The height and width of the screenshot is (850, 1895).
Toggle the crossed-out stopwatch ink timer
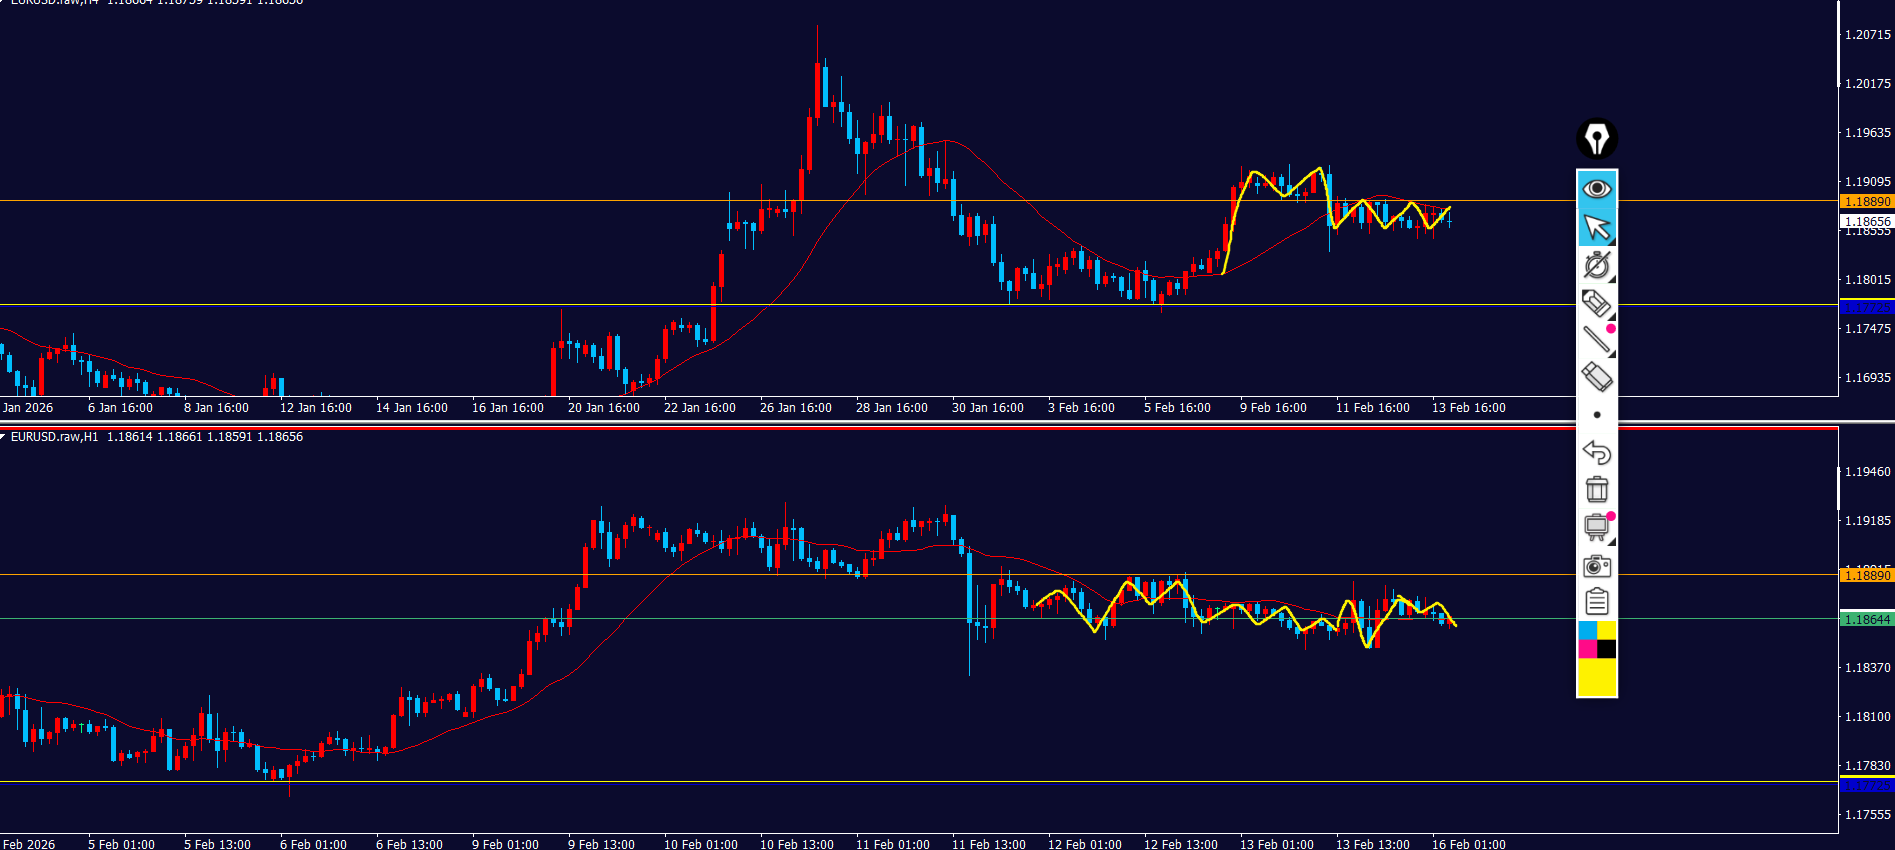pos(1596,265)
